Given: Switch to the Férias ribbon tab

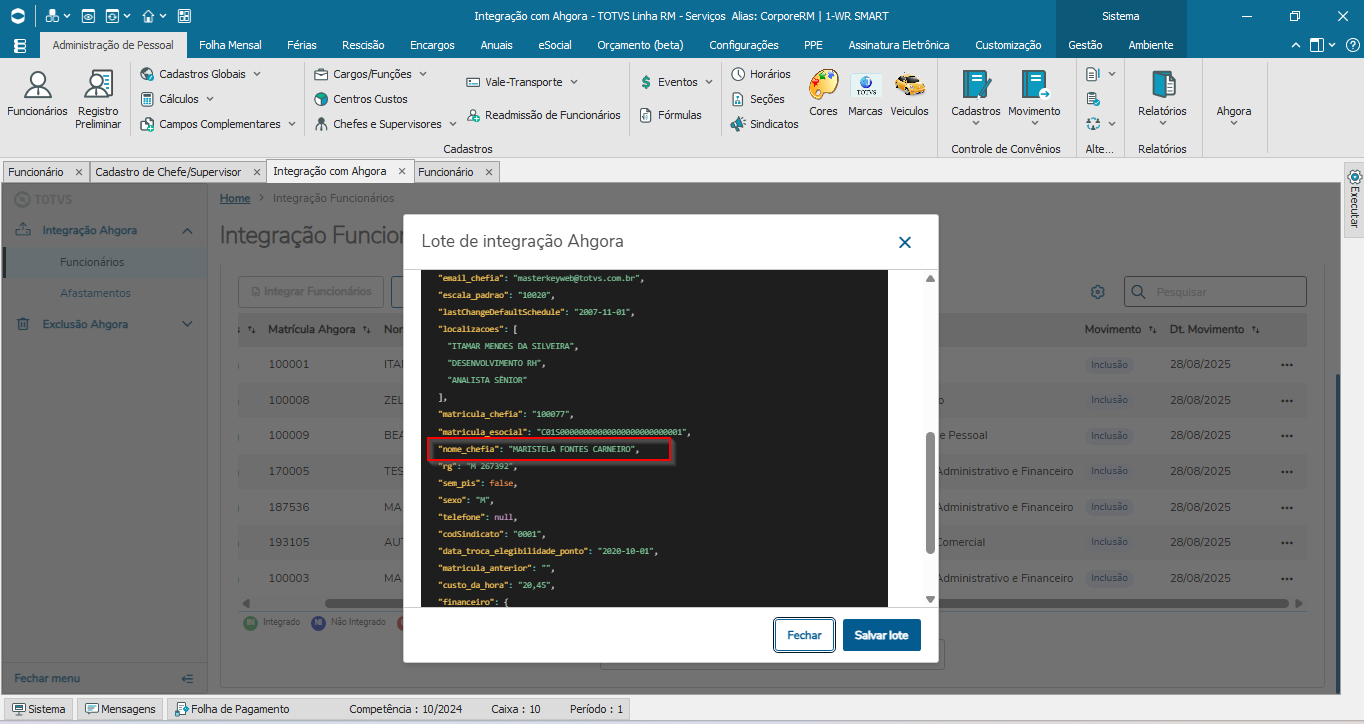Looking at the screenshot, I should click(x=302, y=45).
